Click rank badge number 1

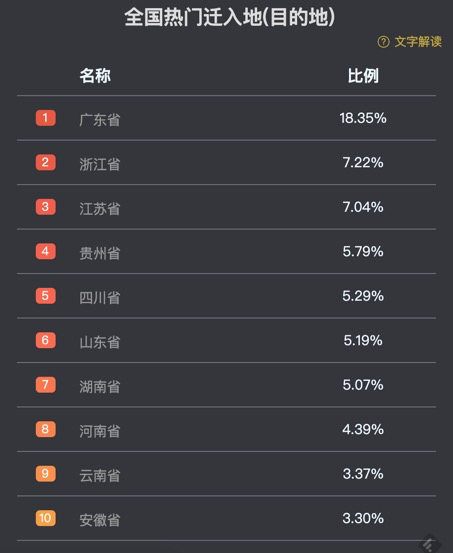[x=46, y=118]
